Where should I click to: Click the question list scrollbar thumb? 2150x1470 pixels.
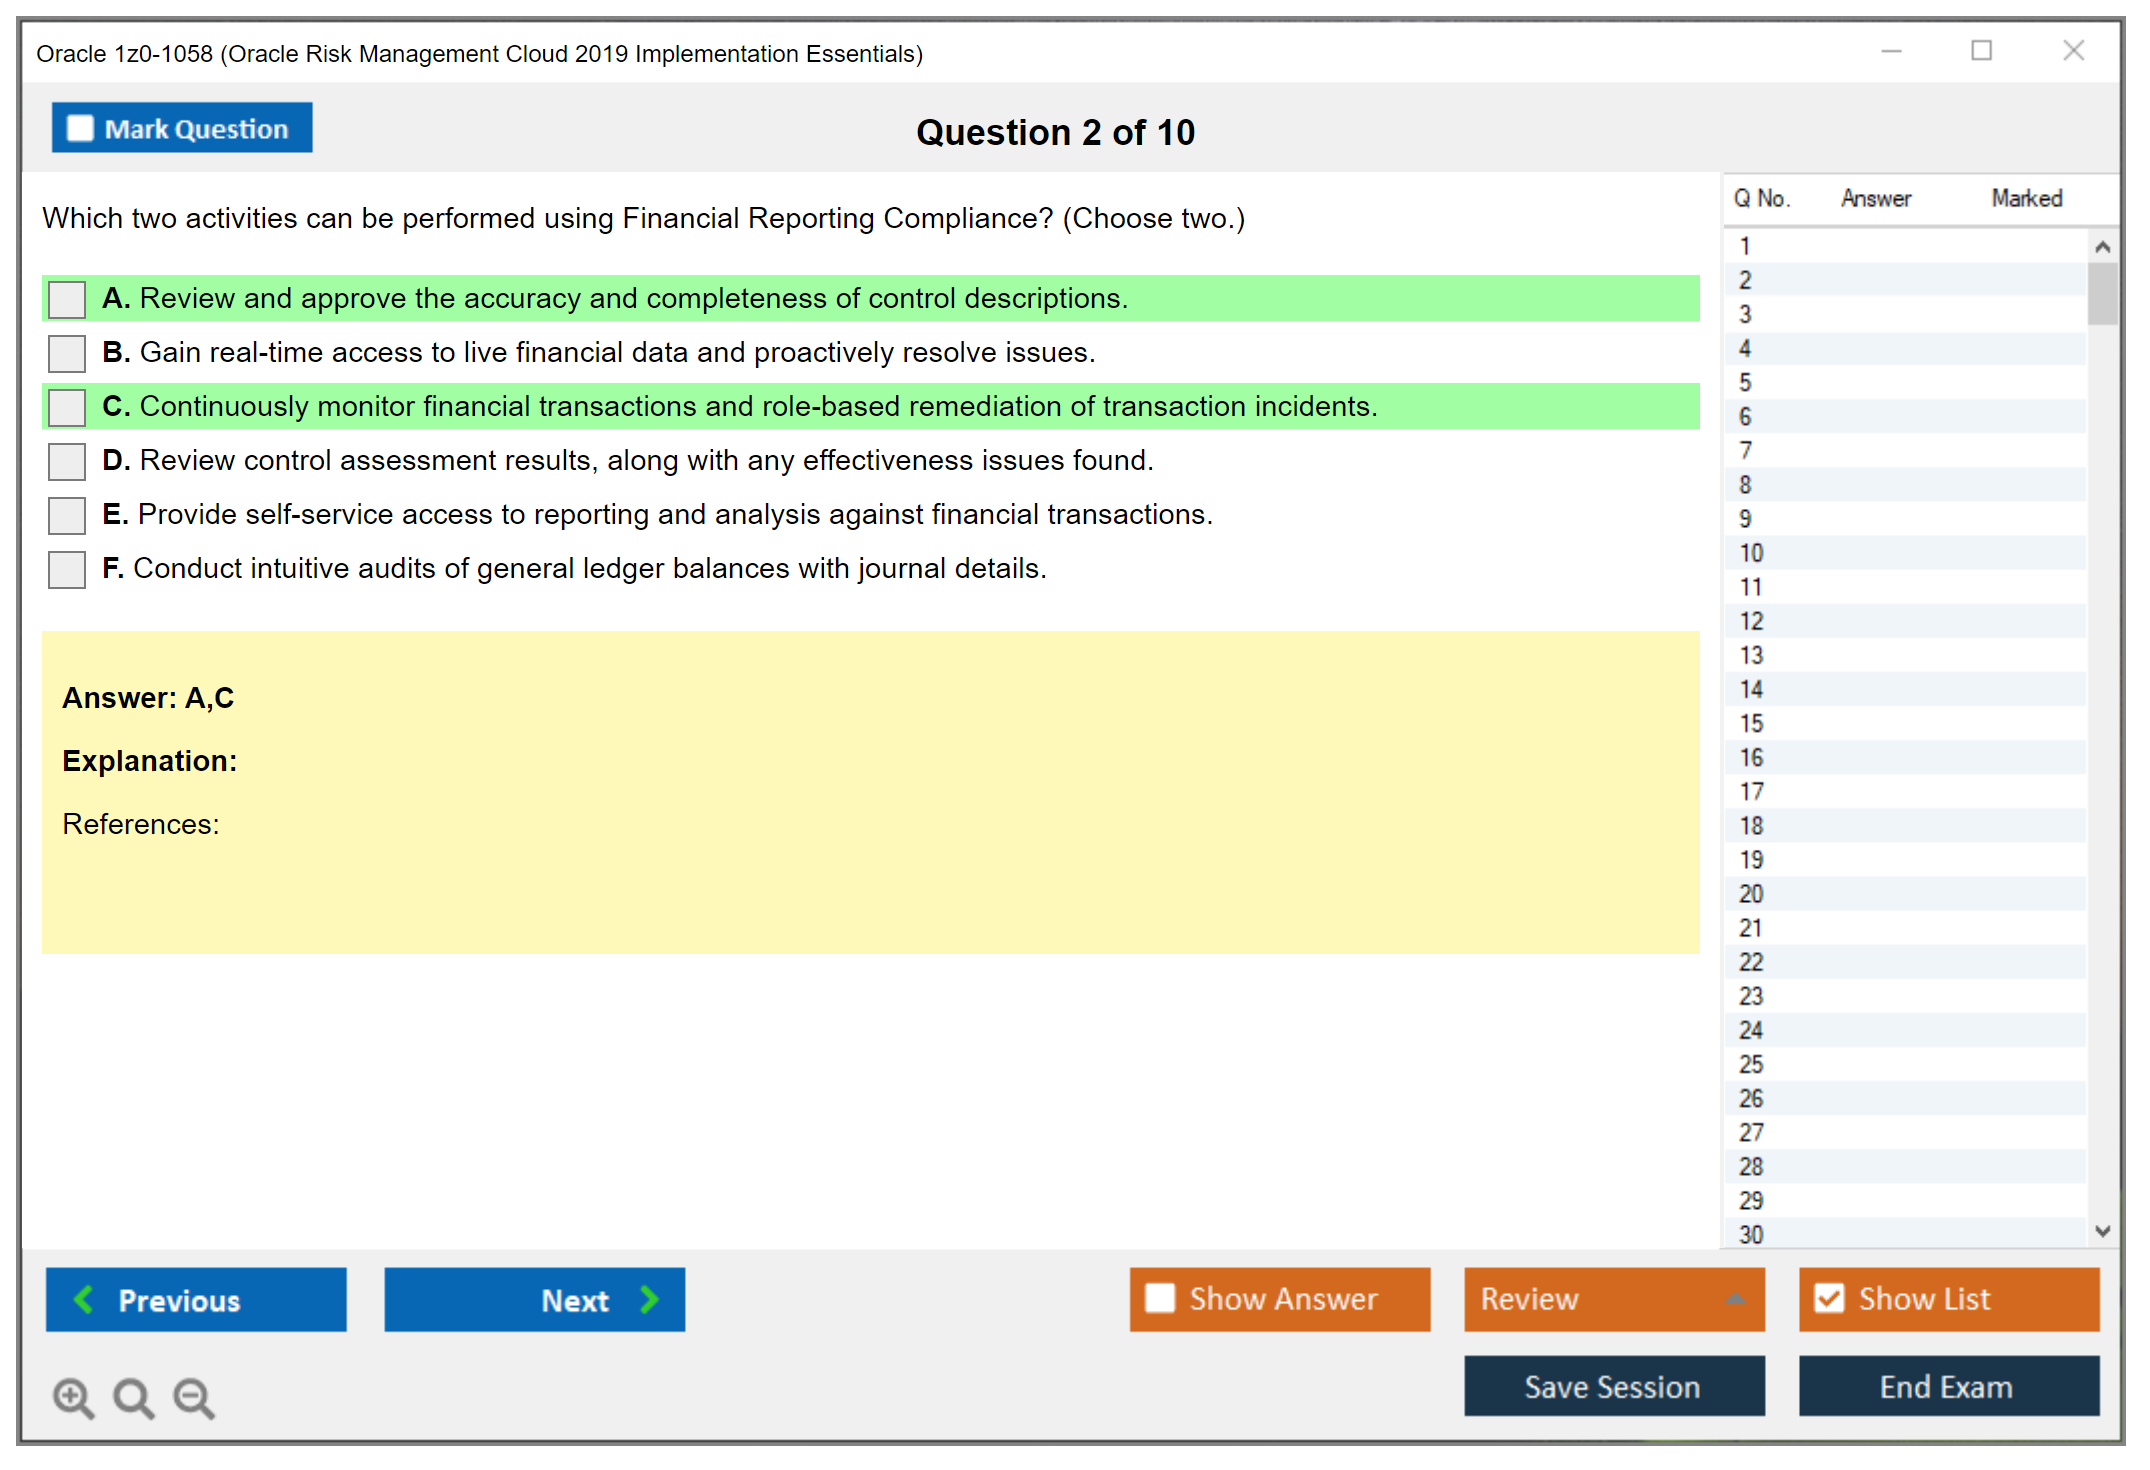[2102, 293]
